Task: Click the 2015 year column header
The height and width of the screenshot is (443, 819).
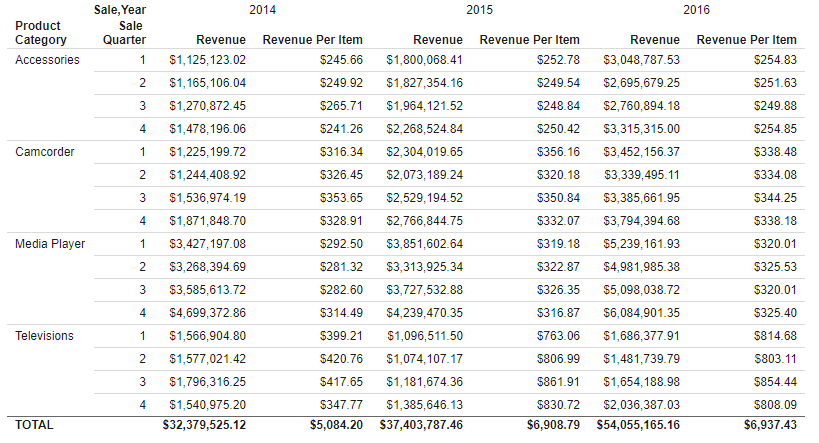Action: (480, 9)
